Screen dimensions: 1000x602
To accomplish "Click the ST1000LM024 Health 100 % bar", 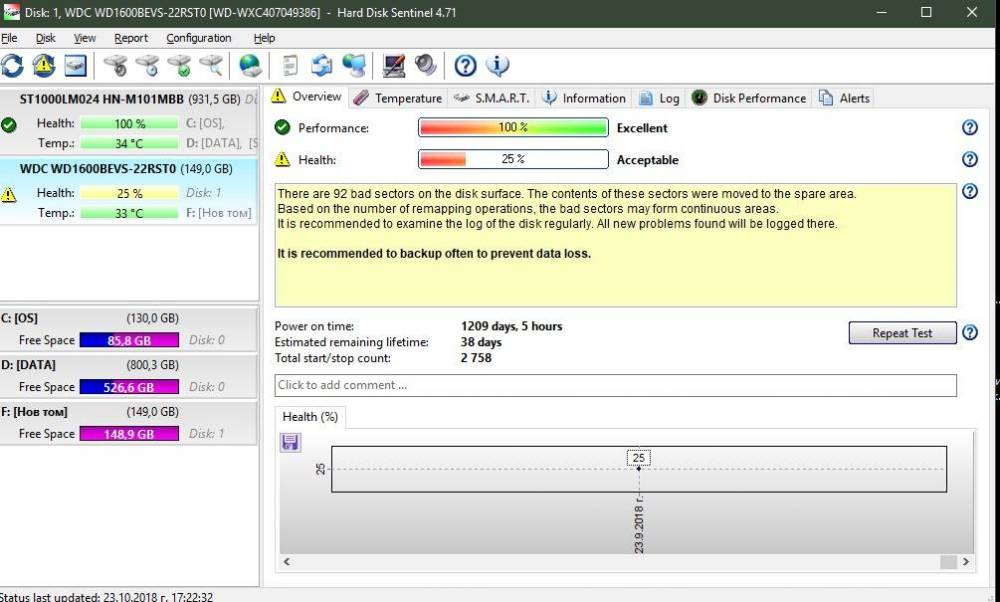I will [129, 124].
